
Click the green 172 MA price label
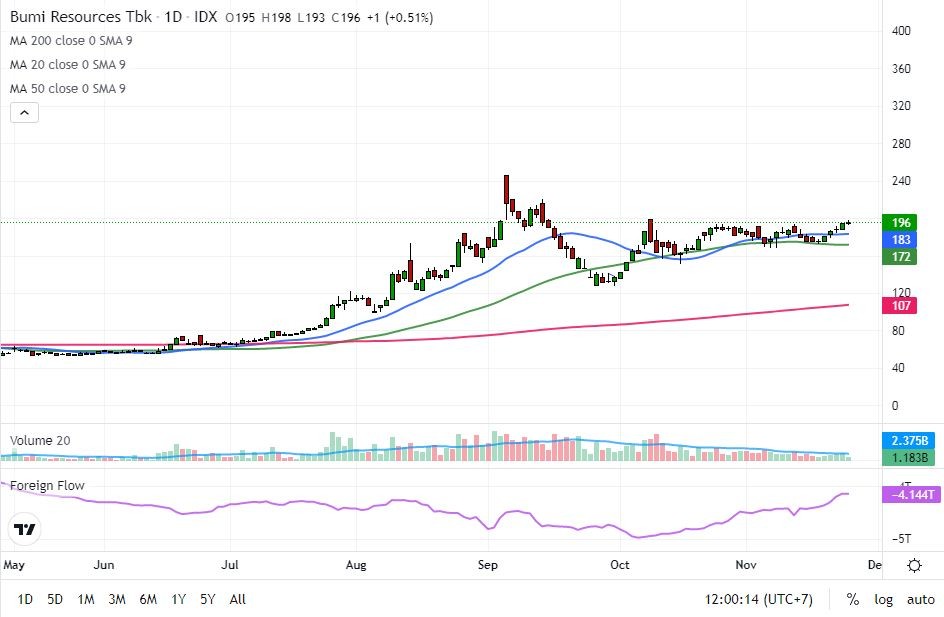click(x=899, y=256)
